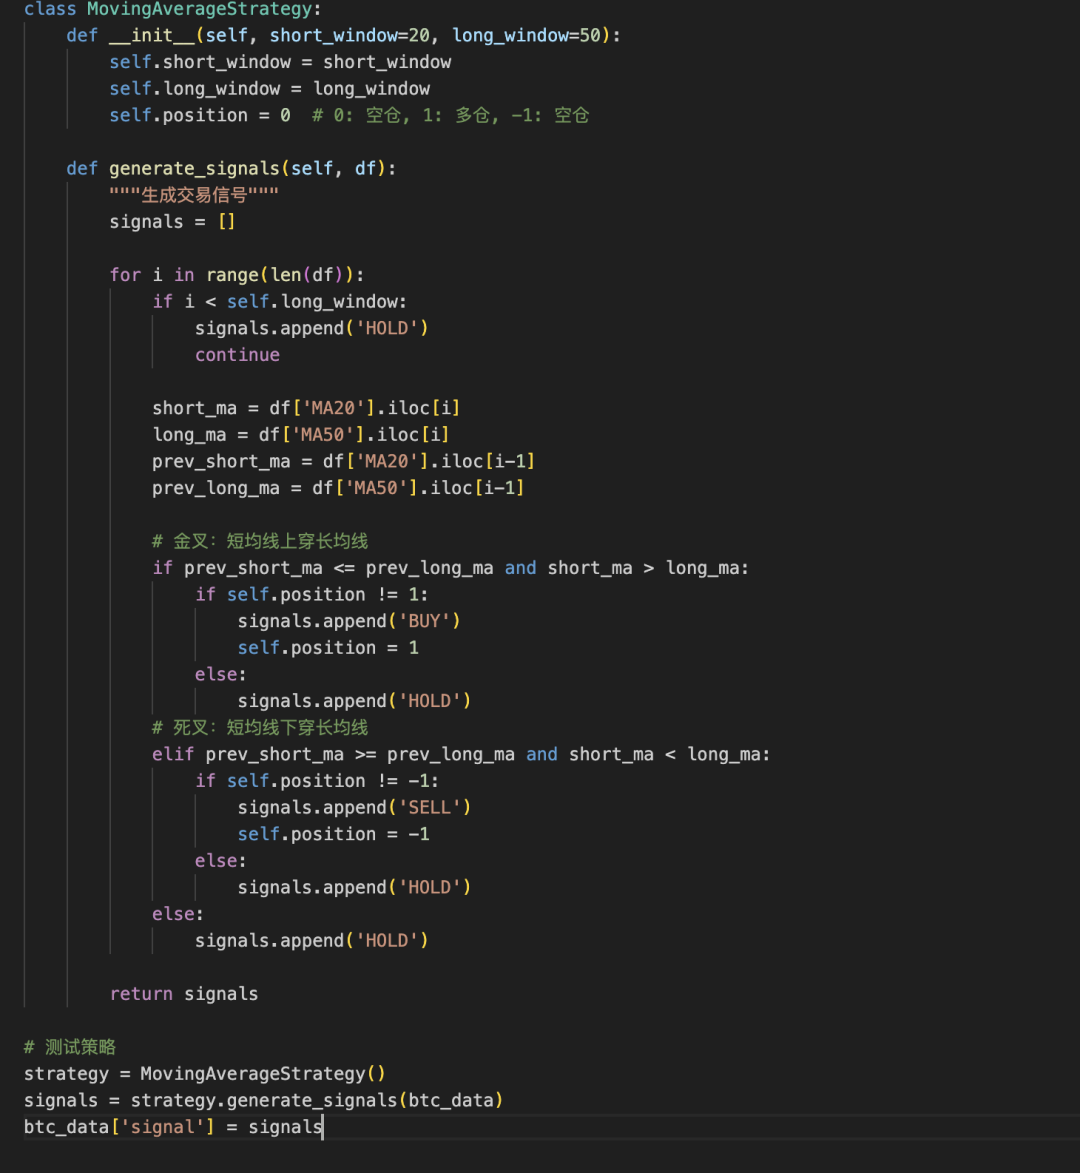The width and height of the screenshot is (1080, 1173).
Task: Click signals.append('SELL') line
Action: [355, 808]
